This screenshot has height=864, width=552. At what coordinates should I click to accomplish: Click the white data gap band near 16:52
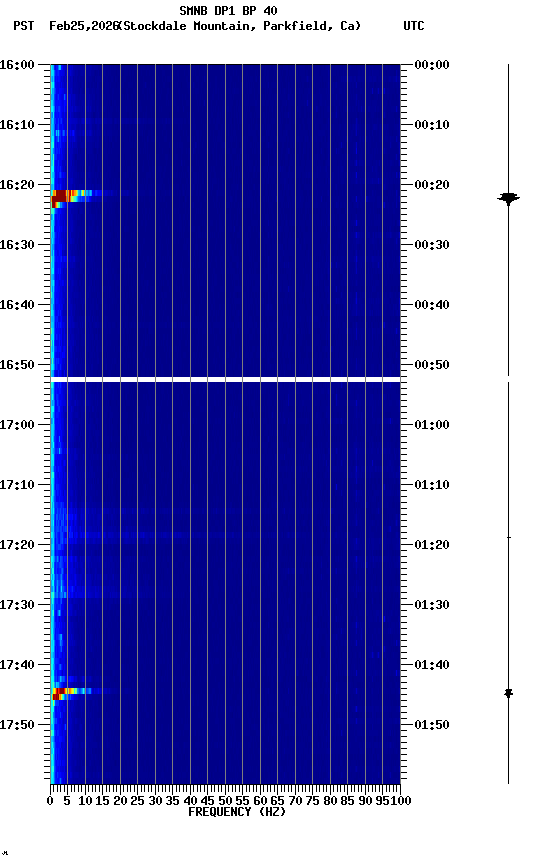click(x=225, y=380)
